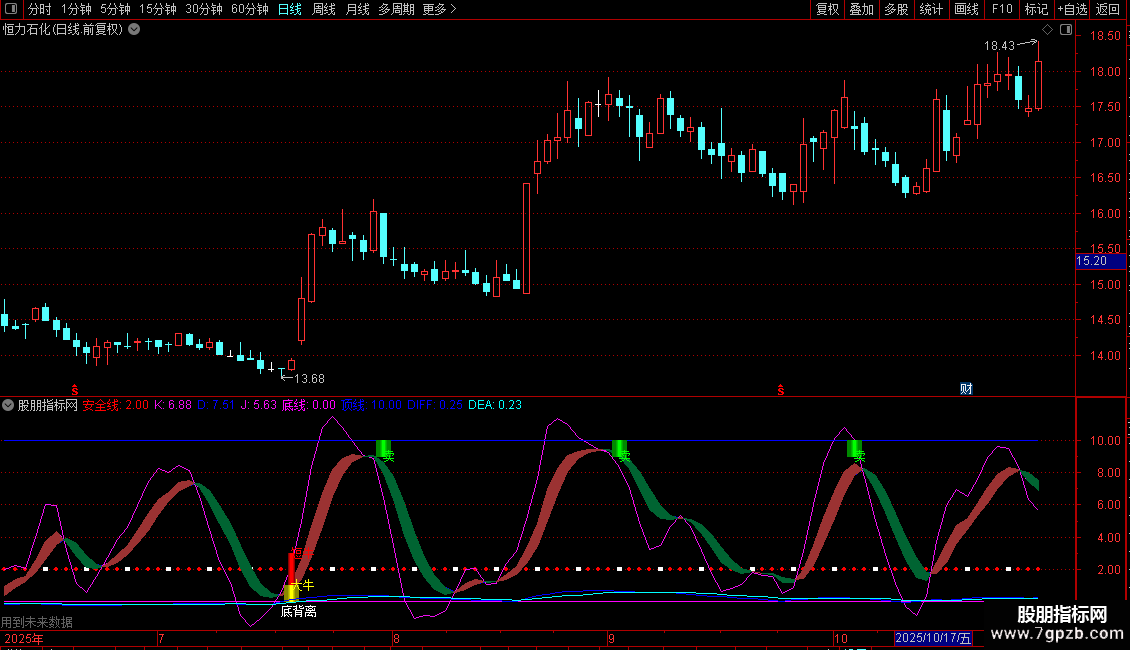Screen dimensions: 1130x650
Task: Toggle the left sidebar panel icon
Action: tap(11, 9)
